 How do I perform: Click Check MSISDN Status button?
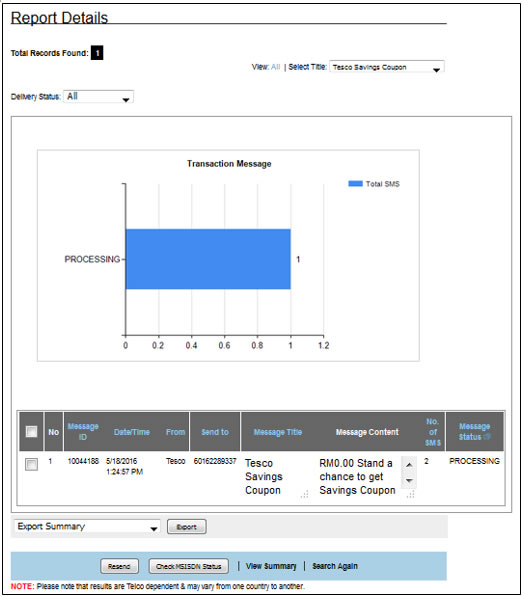189,566
